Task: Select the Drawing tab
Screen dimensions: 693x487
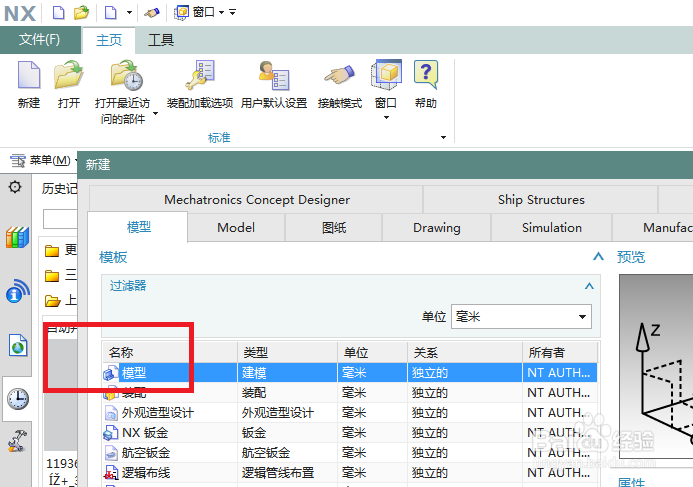Action: [437, 228]
